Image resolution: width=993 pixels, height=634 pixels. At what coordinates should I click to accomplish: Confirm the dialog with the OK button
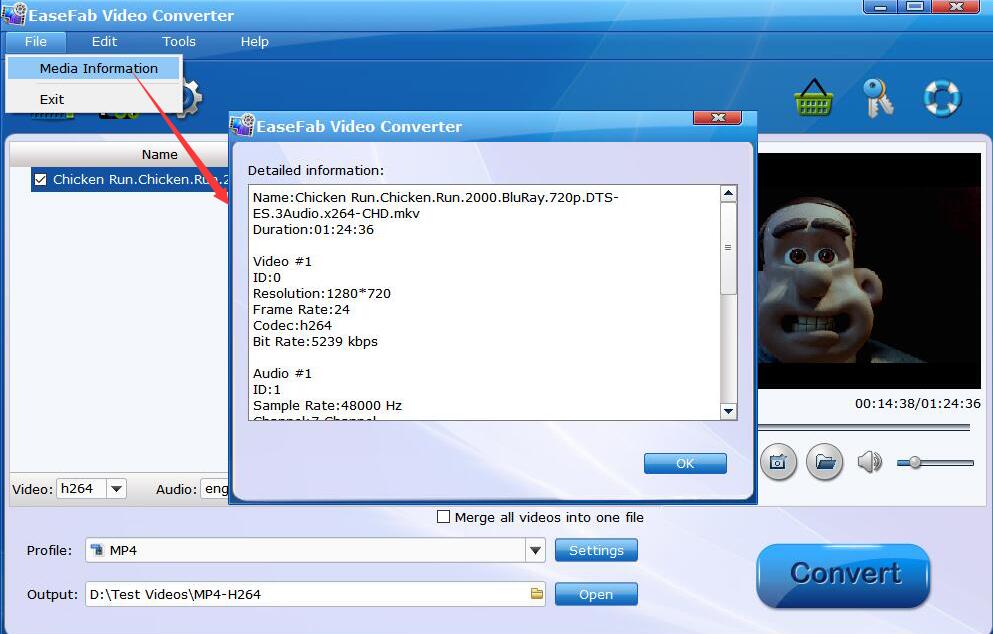[685, 464]
